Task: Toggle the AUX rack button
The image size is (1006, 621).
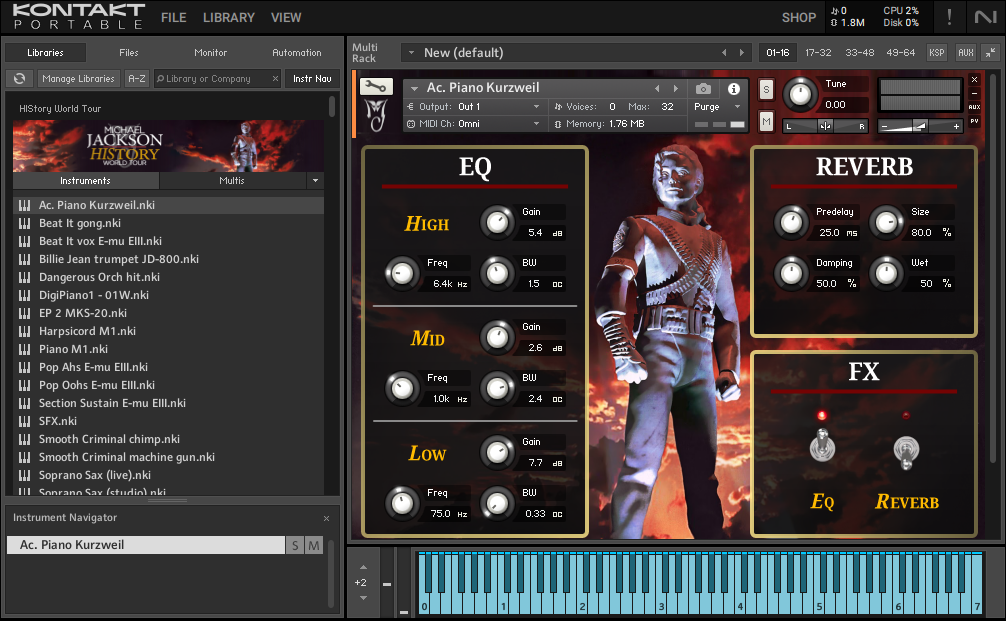Action: [966, 53]
